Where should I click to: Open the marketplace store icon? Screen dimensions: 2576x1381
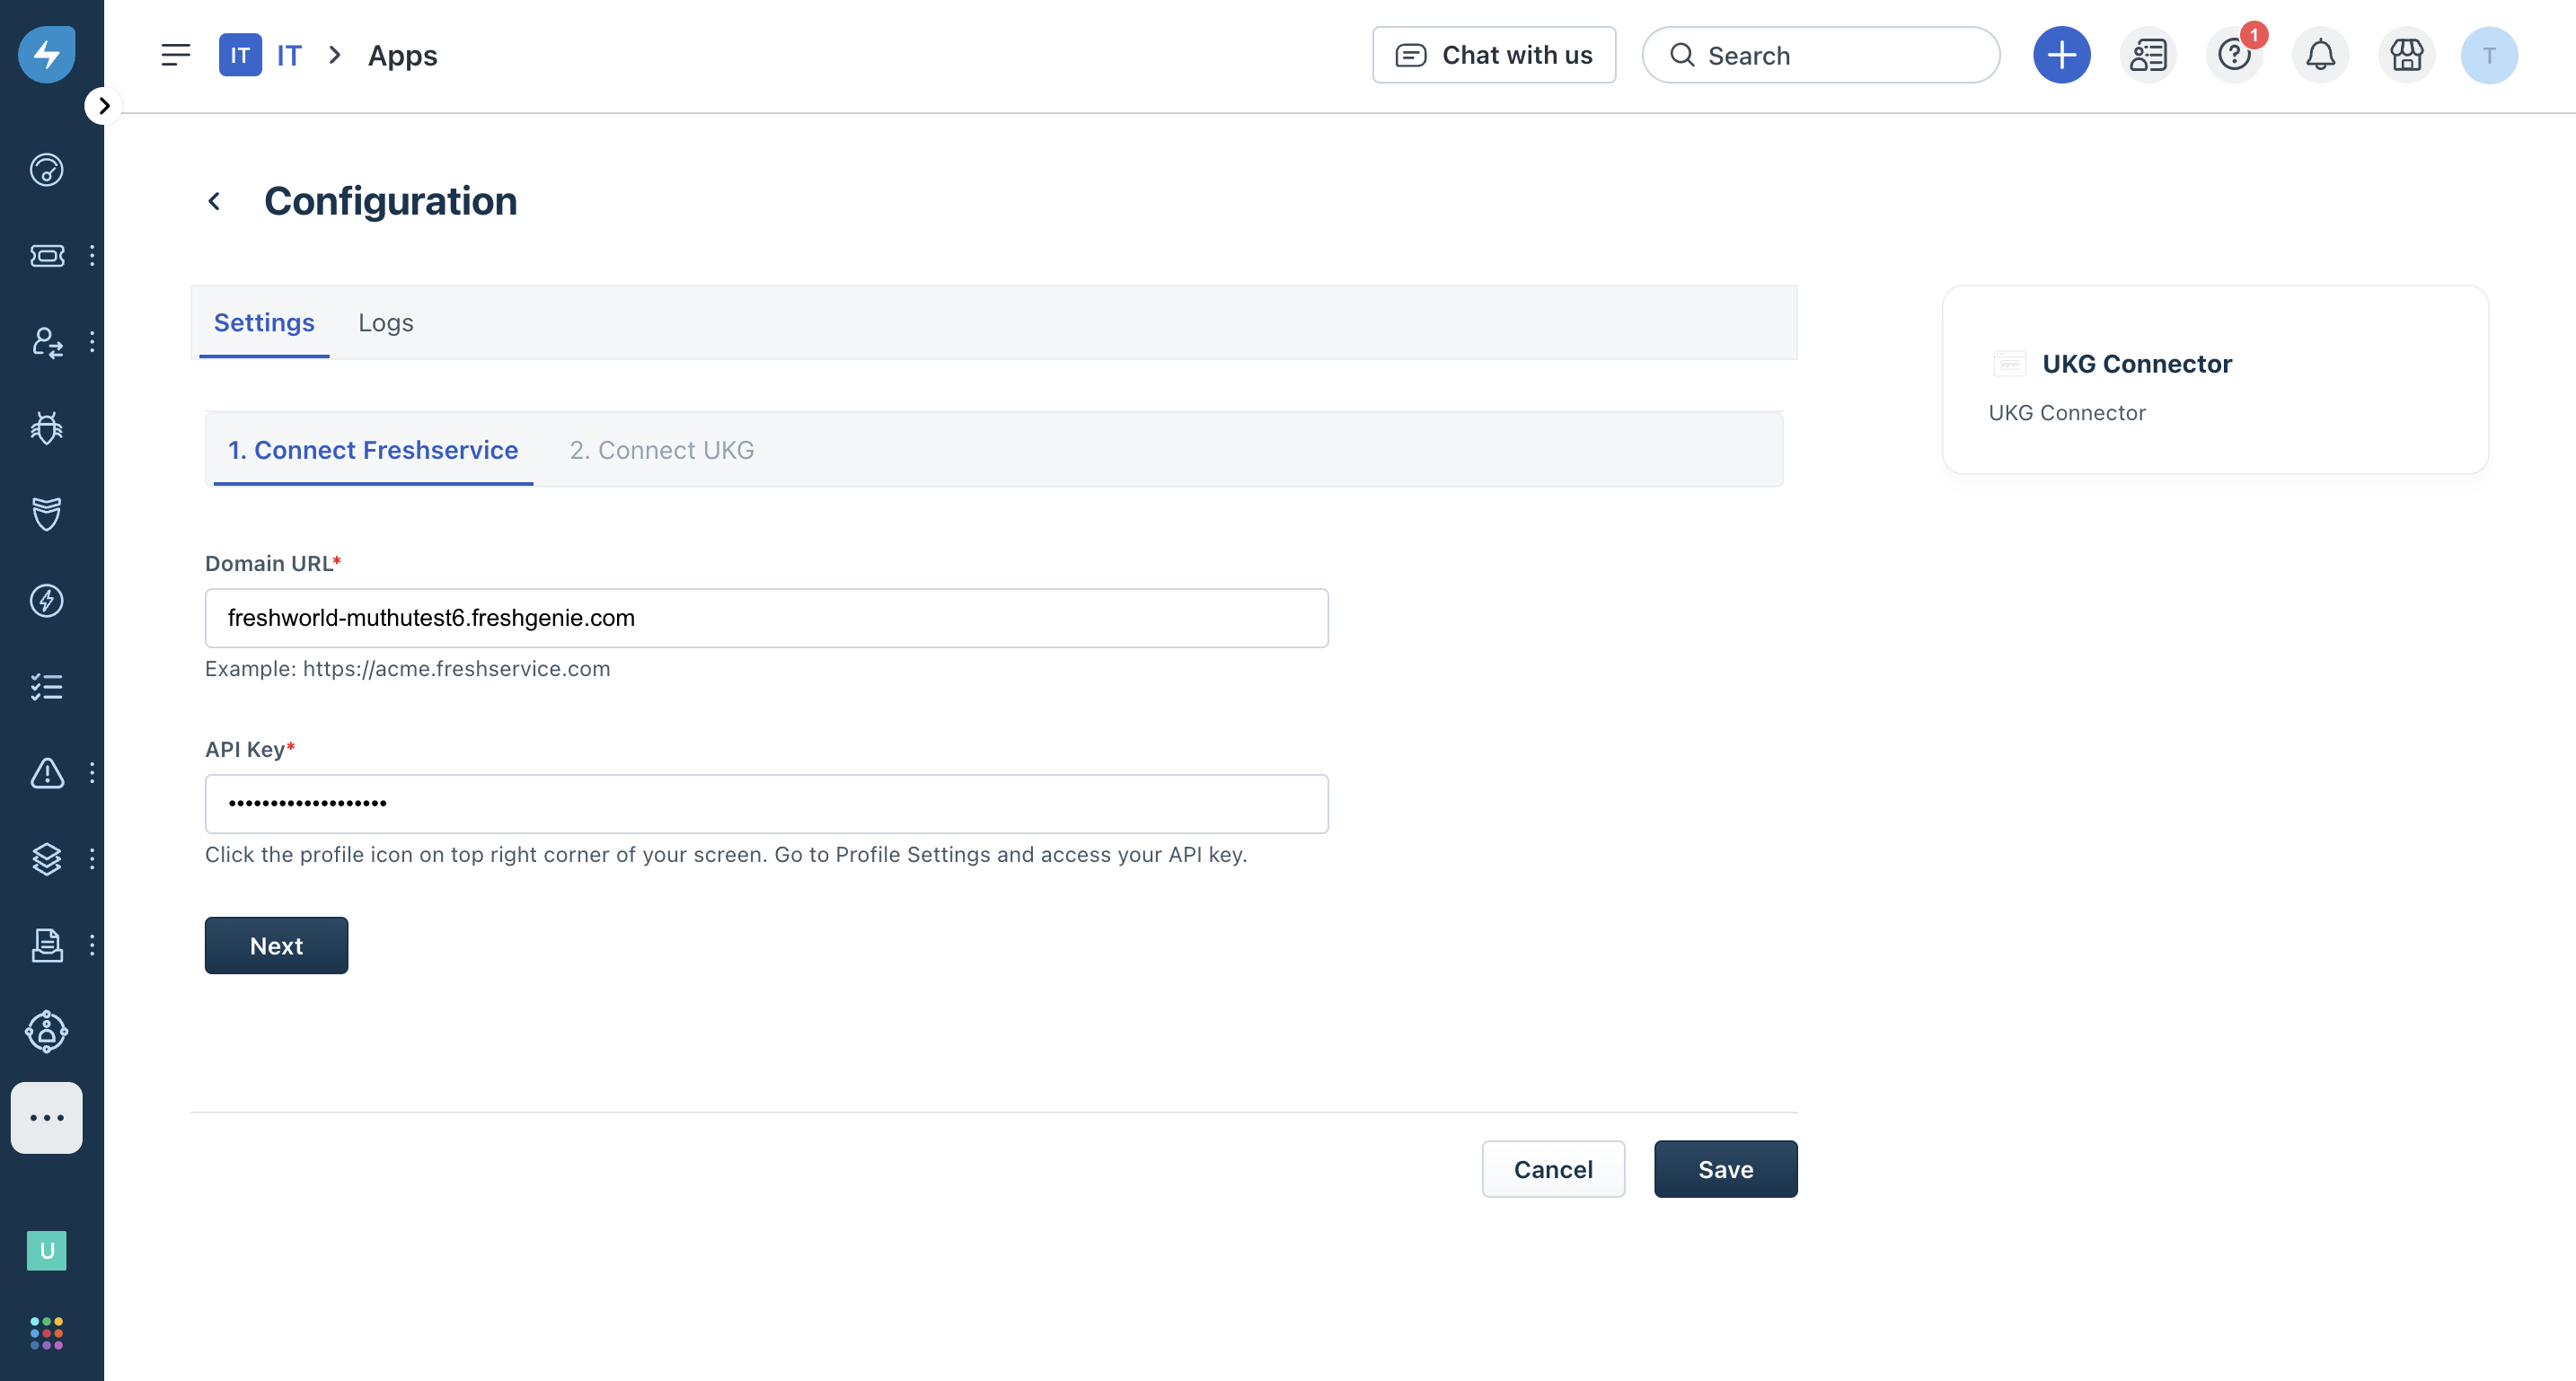tap(2406, 55)
